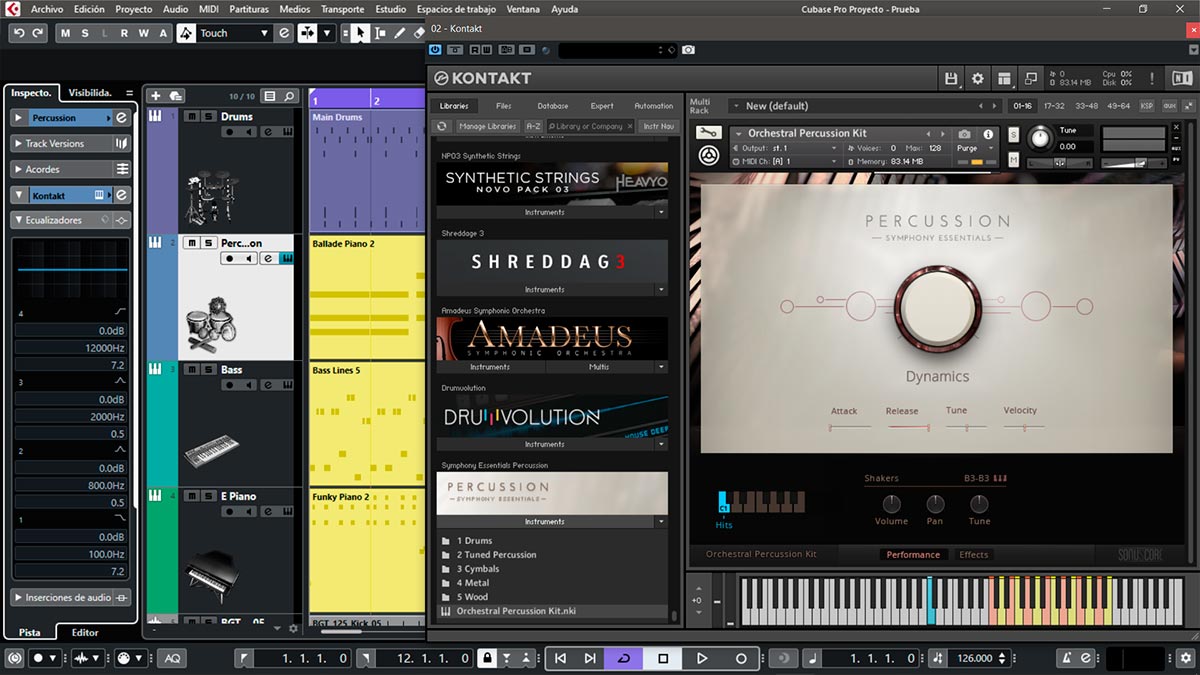Viewport: 1200px width, 675px height.
Task: Select the 17-32 channel page button
Action: pyautogui.click(x=1054, y=105)
